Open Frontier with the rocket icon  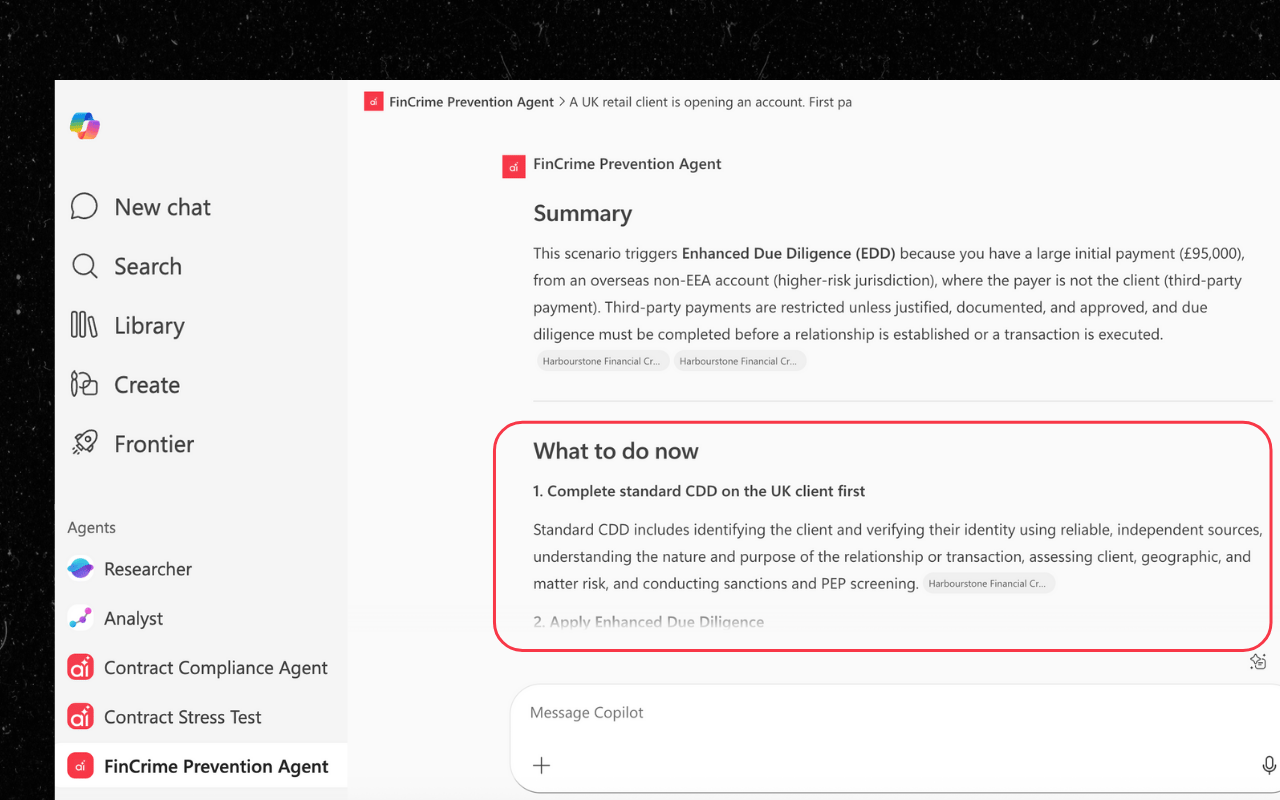(132, 444)
